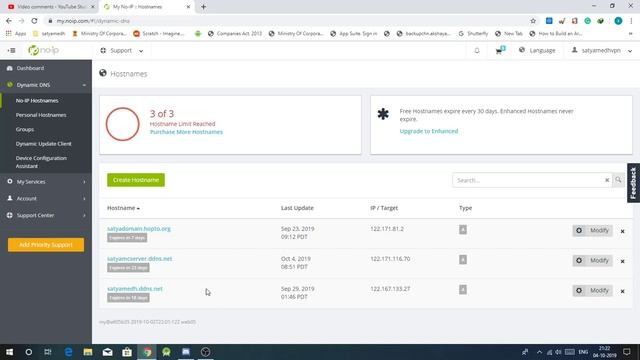Screen dimensions: 640x360
Task: Open the notifications bell
Action: pyautogui.click(x=477, y=51)
